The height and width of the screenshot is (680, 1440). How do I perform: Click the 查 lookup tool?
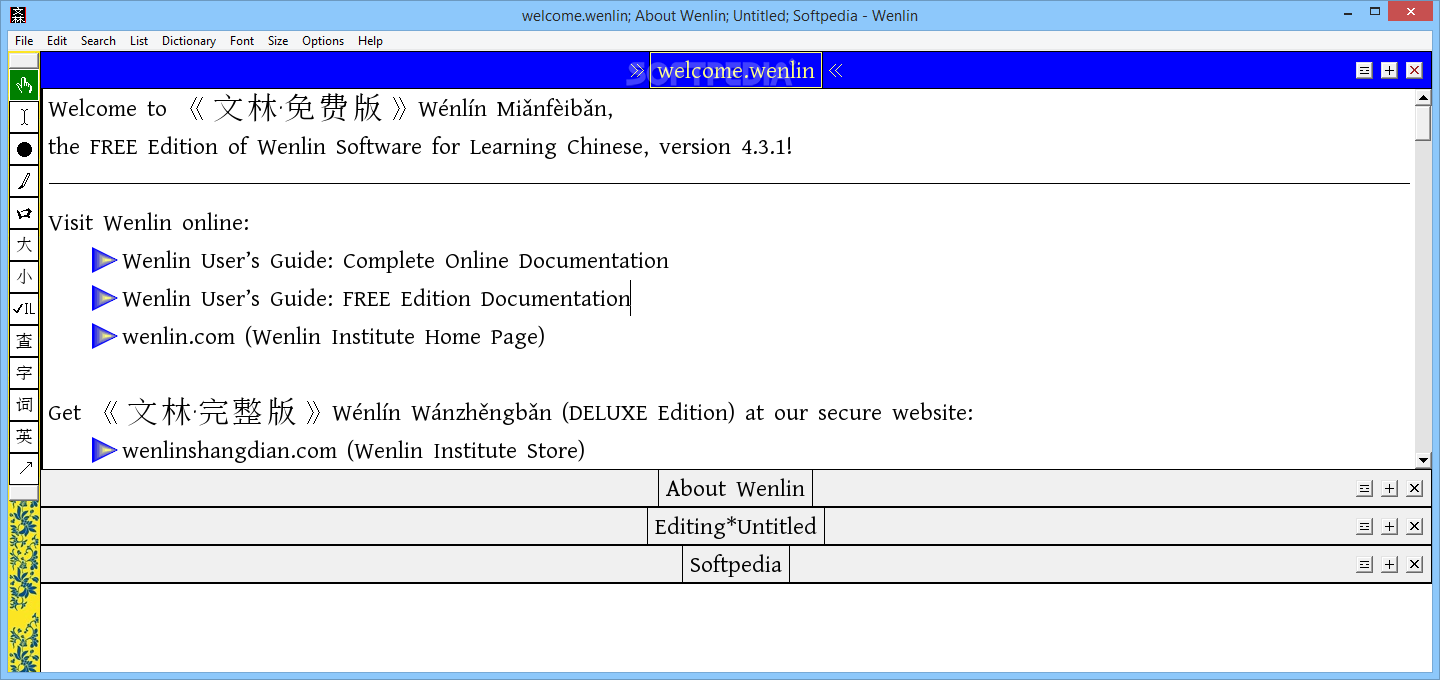coord(24,341)
